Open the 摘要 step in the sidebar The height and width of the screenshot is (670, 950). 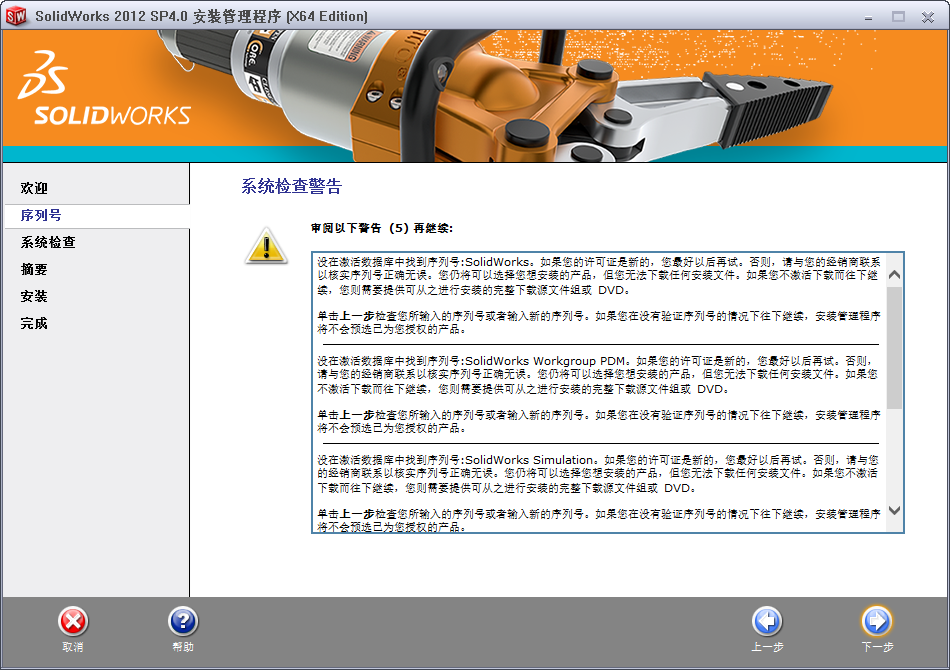coord(34,270)
